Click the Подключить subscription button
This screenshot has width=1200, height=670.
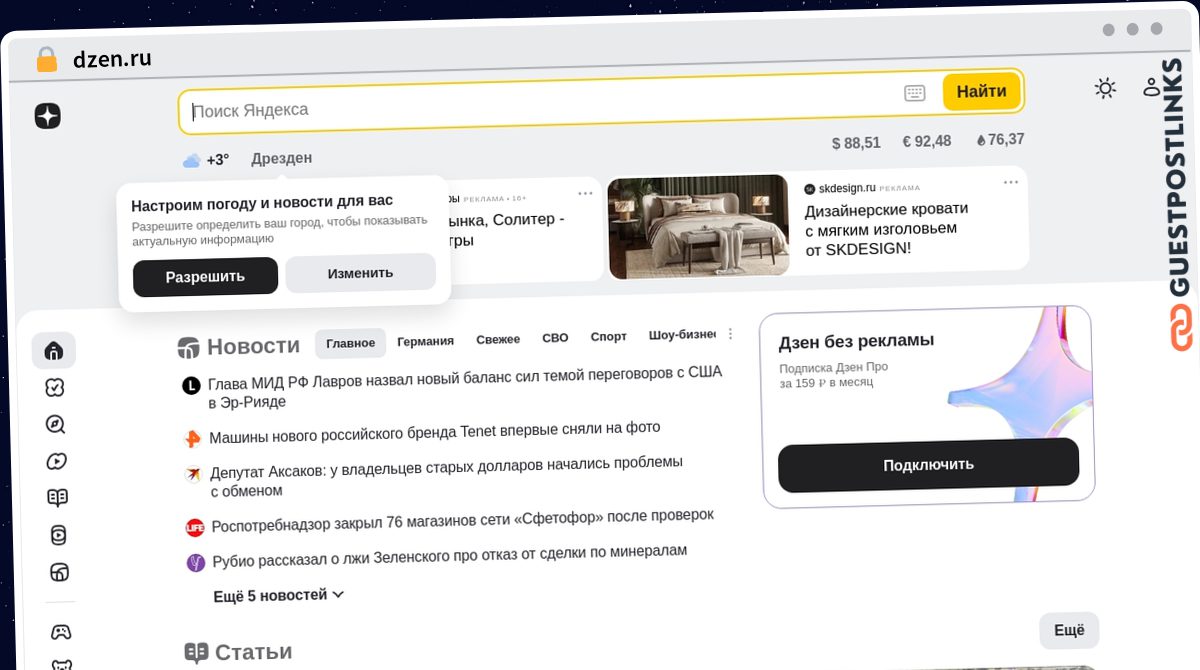[928, 465]
